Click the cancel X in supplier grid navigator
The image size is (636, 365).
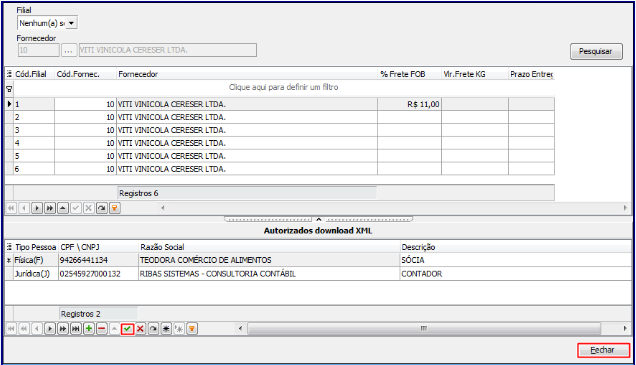89,208
